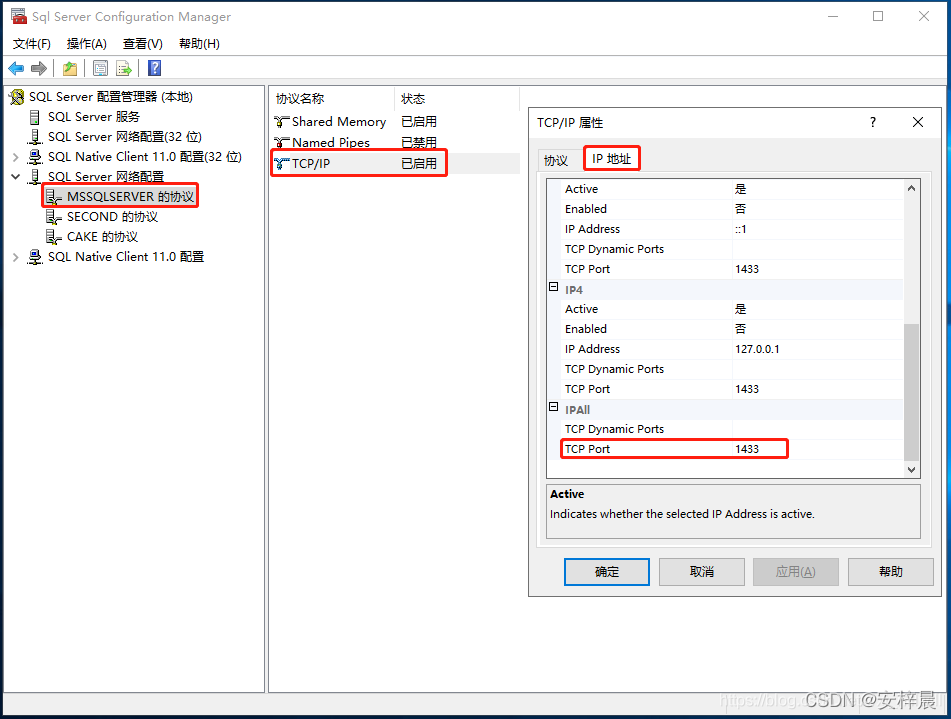Click the TCP/IP protocol icon
This screenshot has width=951, height=719.
(x=281, y=164)
